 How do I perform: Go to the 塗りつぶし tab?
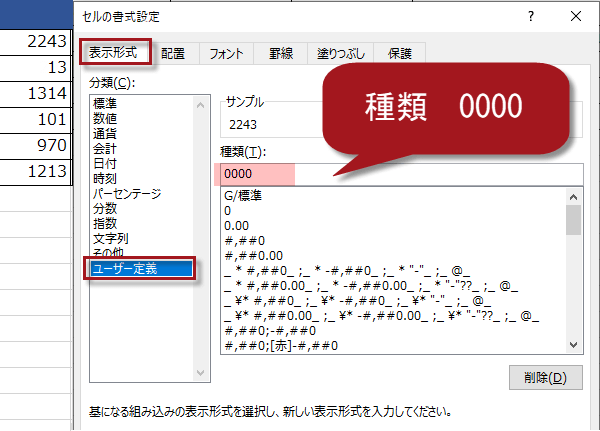pos(342,54)
